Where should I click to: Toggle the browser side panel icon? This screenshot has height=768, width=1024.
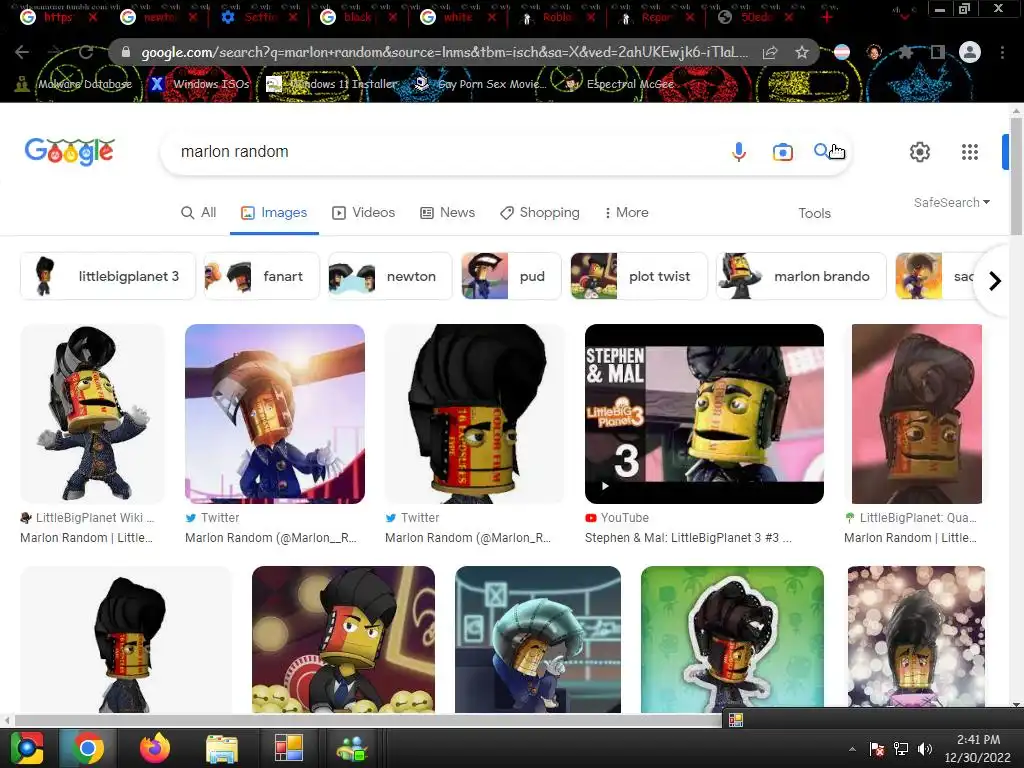[938, 52]
